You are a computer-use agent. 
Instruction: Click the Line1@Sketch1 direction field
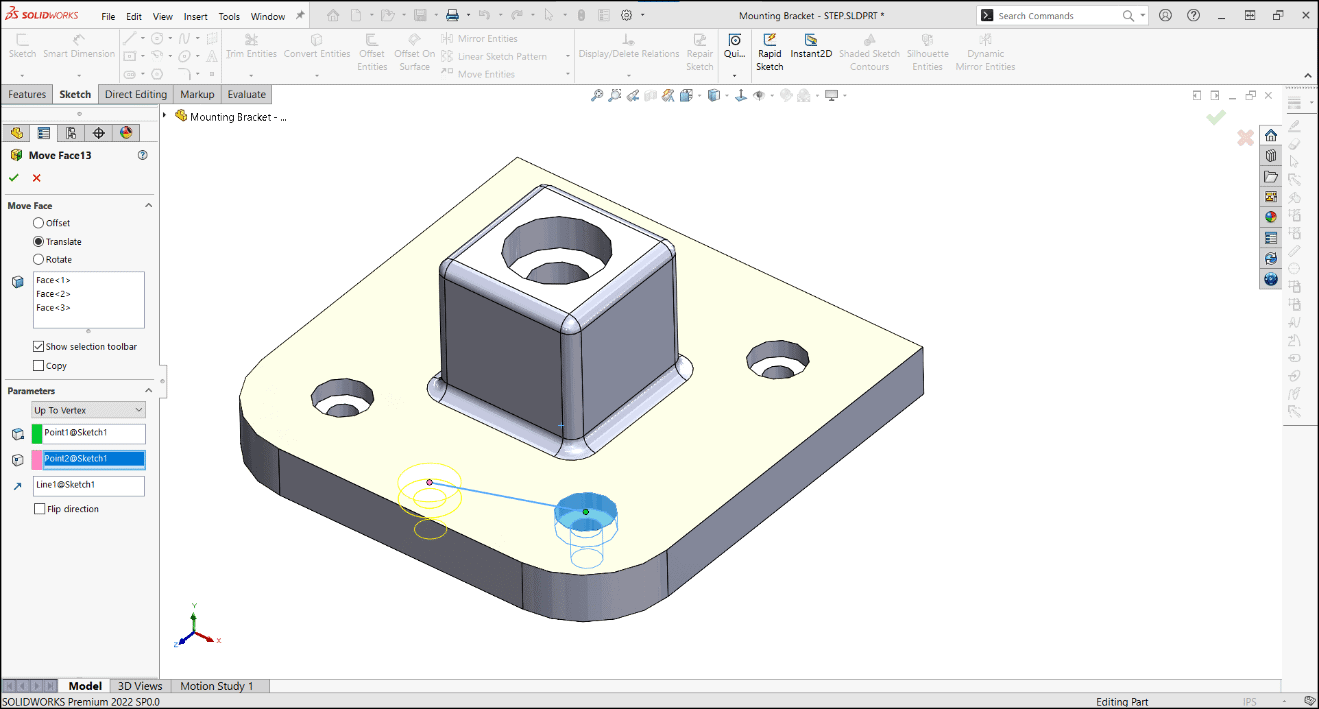coord(89,485)
